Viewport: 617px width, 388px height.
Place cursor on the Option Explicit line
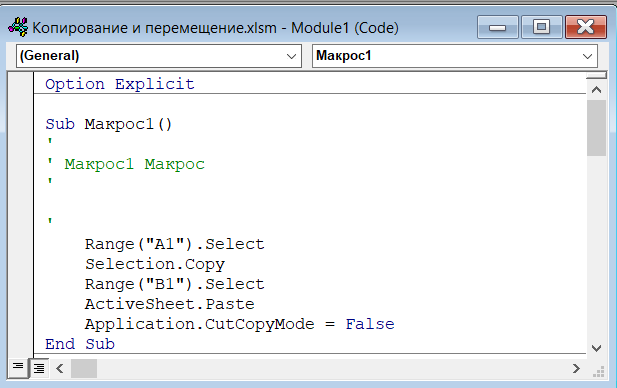click(120, 84)
